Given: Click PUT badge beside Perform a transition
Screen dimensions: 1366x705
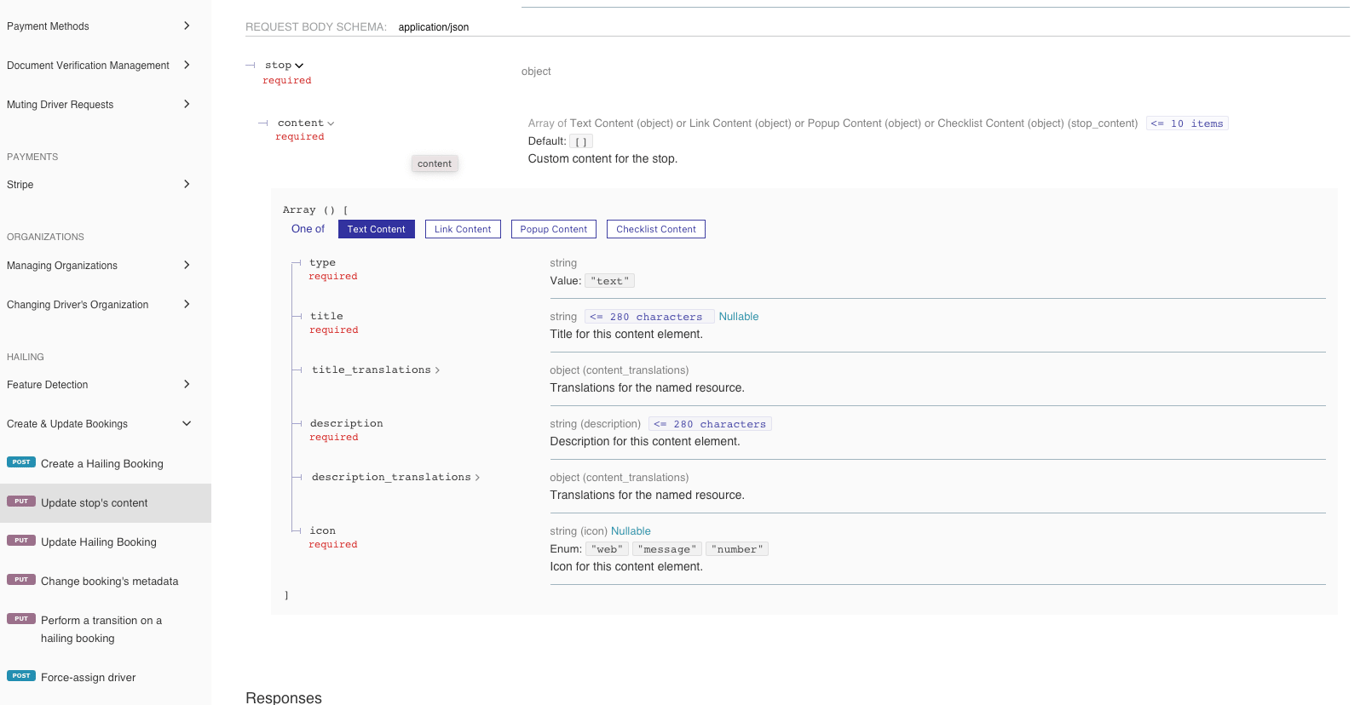Looking at the screenshot, I should click(x=21, y=618).
